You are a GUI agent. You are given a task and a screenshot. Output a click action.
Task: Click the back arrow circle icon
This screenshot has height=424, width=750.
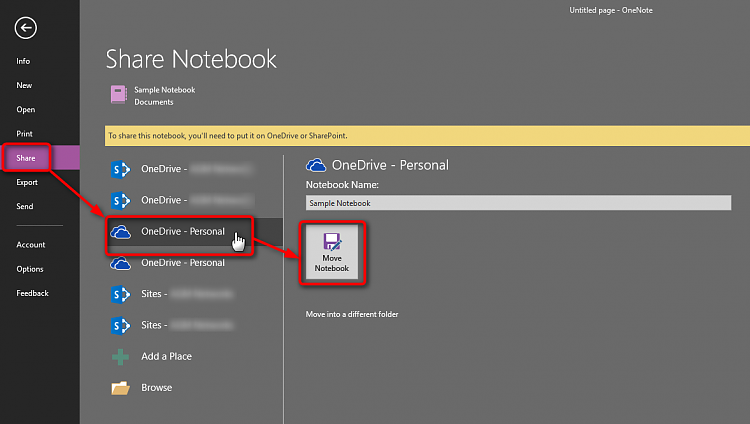pyautogui.click(x=25, y=28)
